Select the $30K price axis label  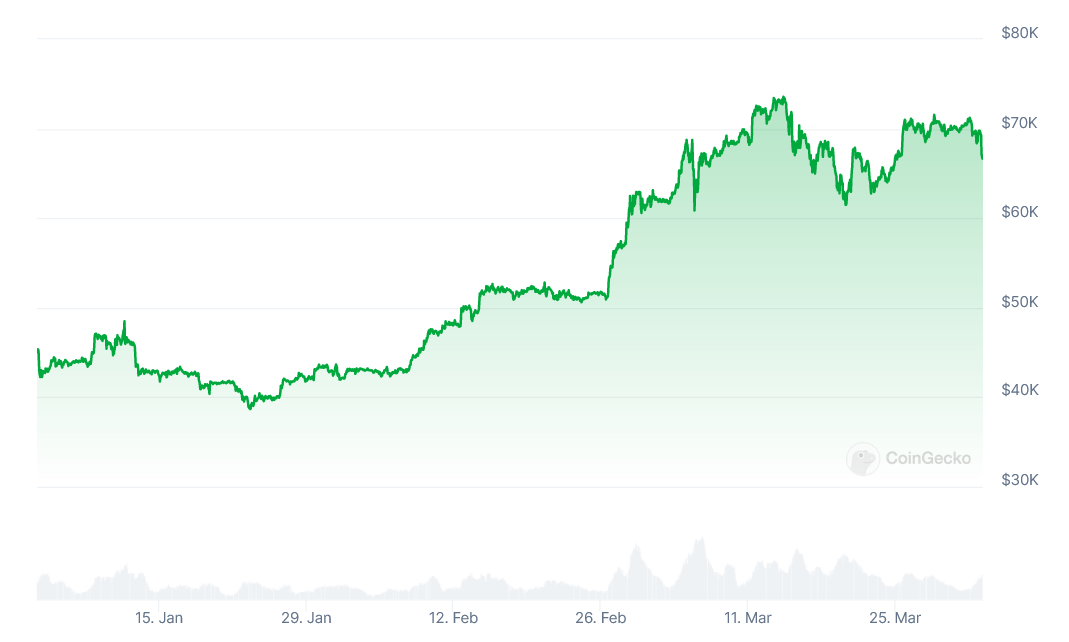tap(1020, 480)
